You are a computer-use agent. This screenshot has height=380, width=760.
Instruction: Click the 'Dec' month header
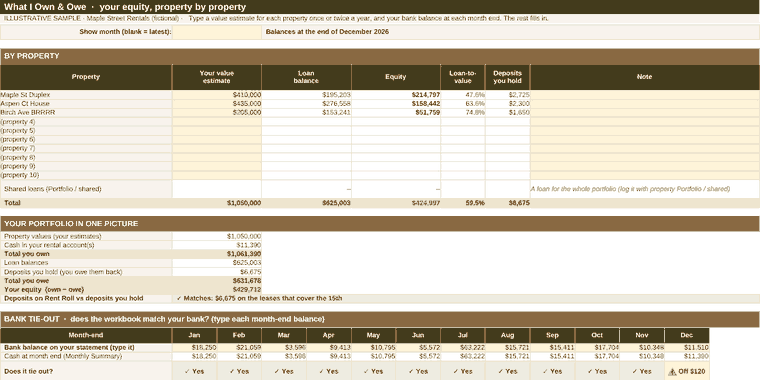(x=687, y=335)
